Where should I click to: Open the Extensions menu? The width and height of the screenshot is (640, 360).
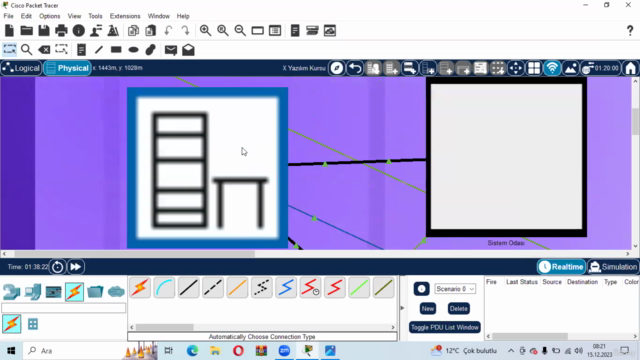(x=125, y=16)
